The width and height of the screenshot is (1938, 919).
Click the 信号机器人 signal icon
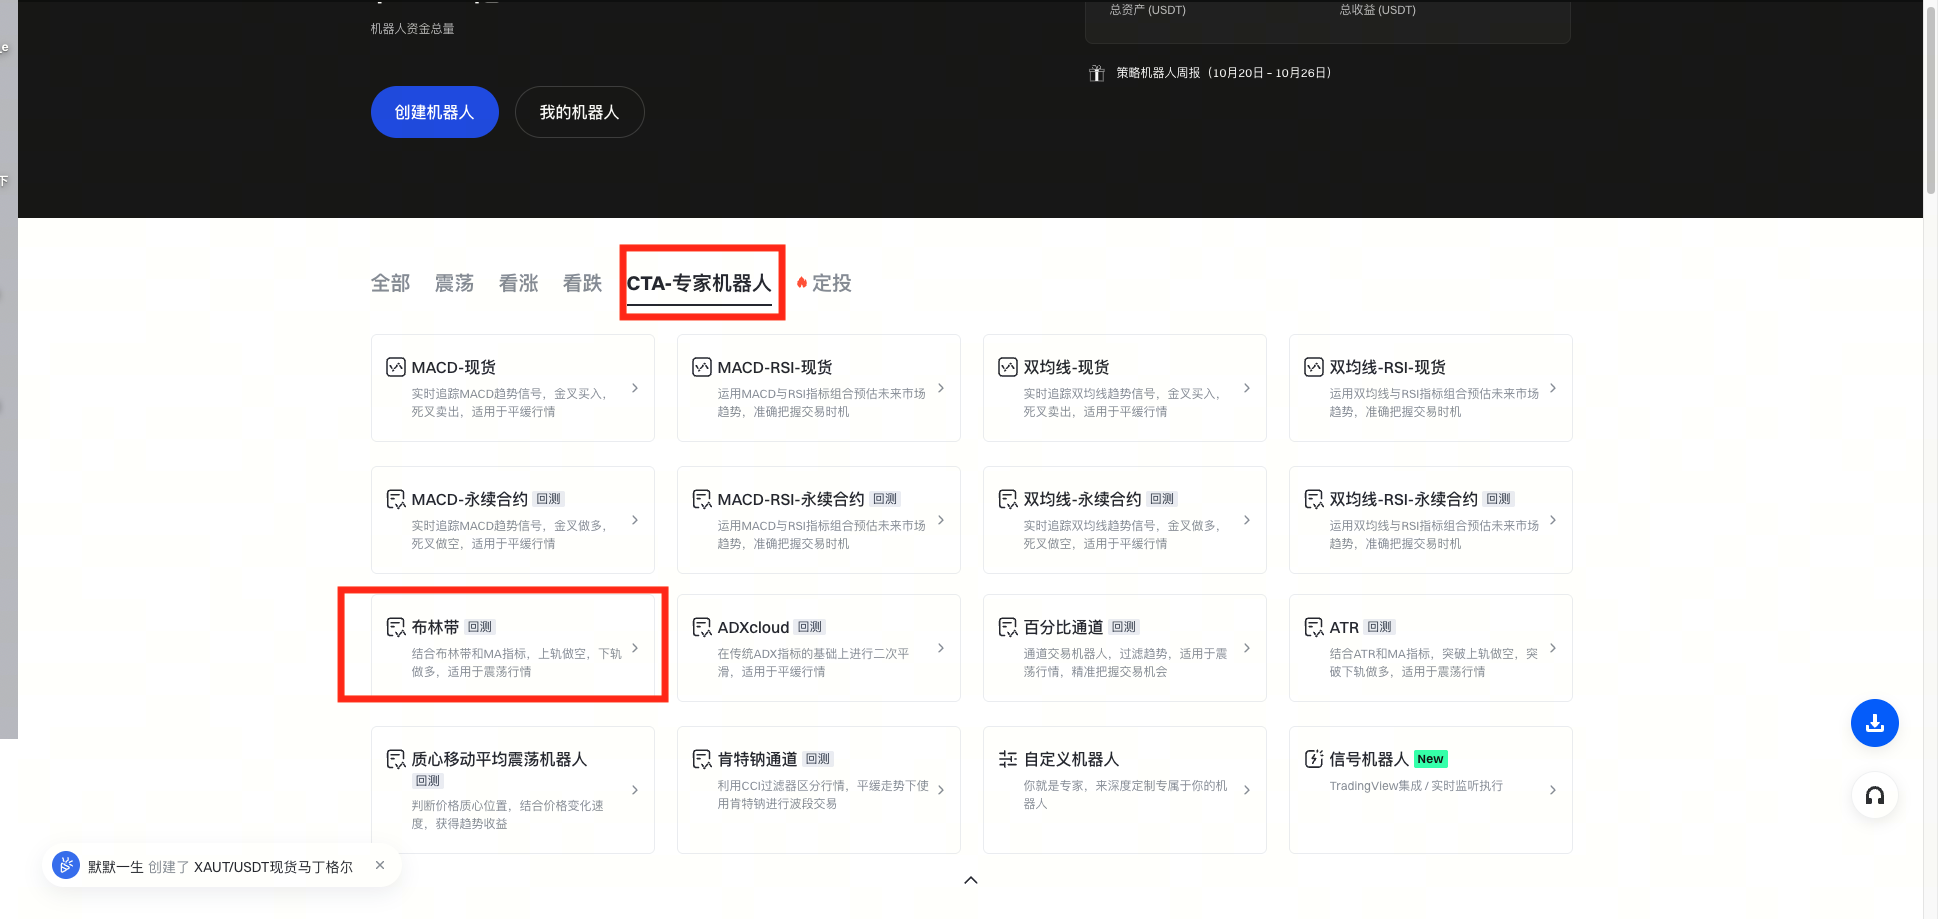(1313, 759)
